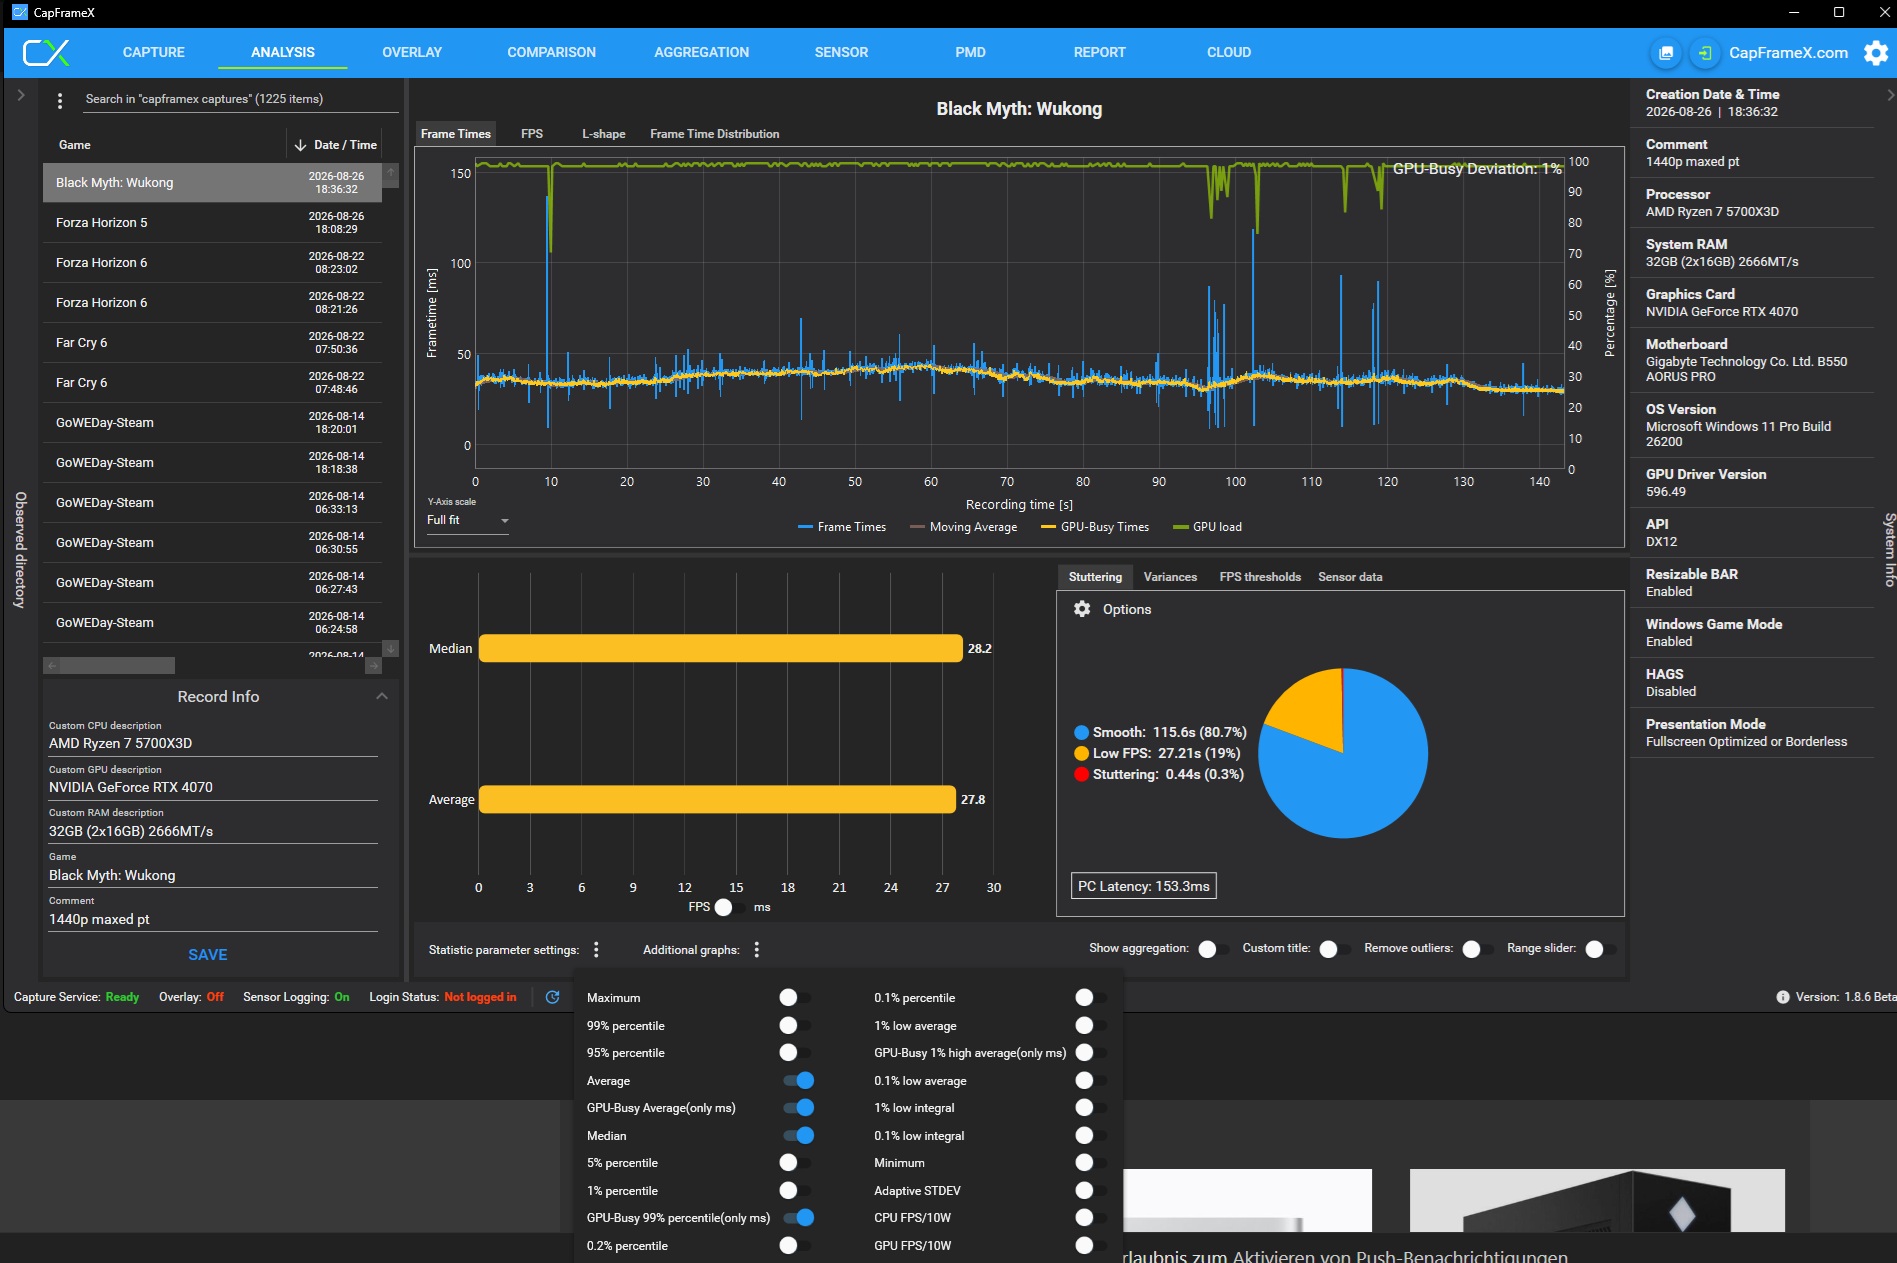Toggle GPU-Busy Average(only ms) switch
Viewport: 1897px width, 1263px height.
(x=798, y=1107)
